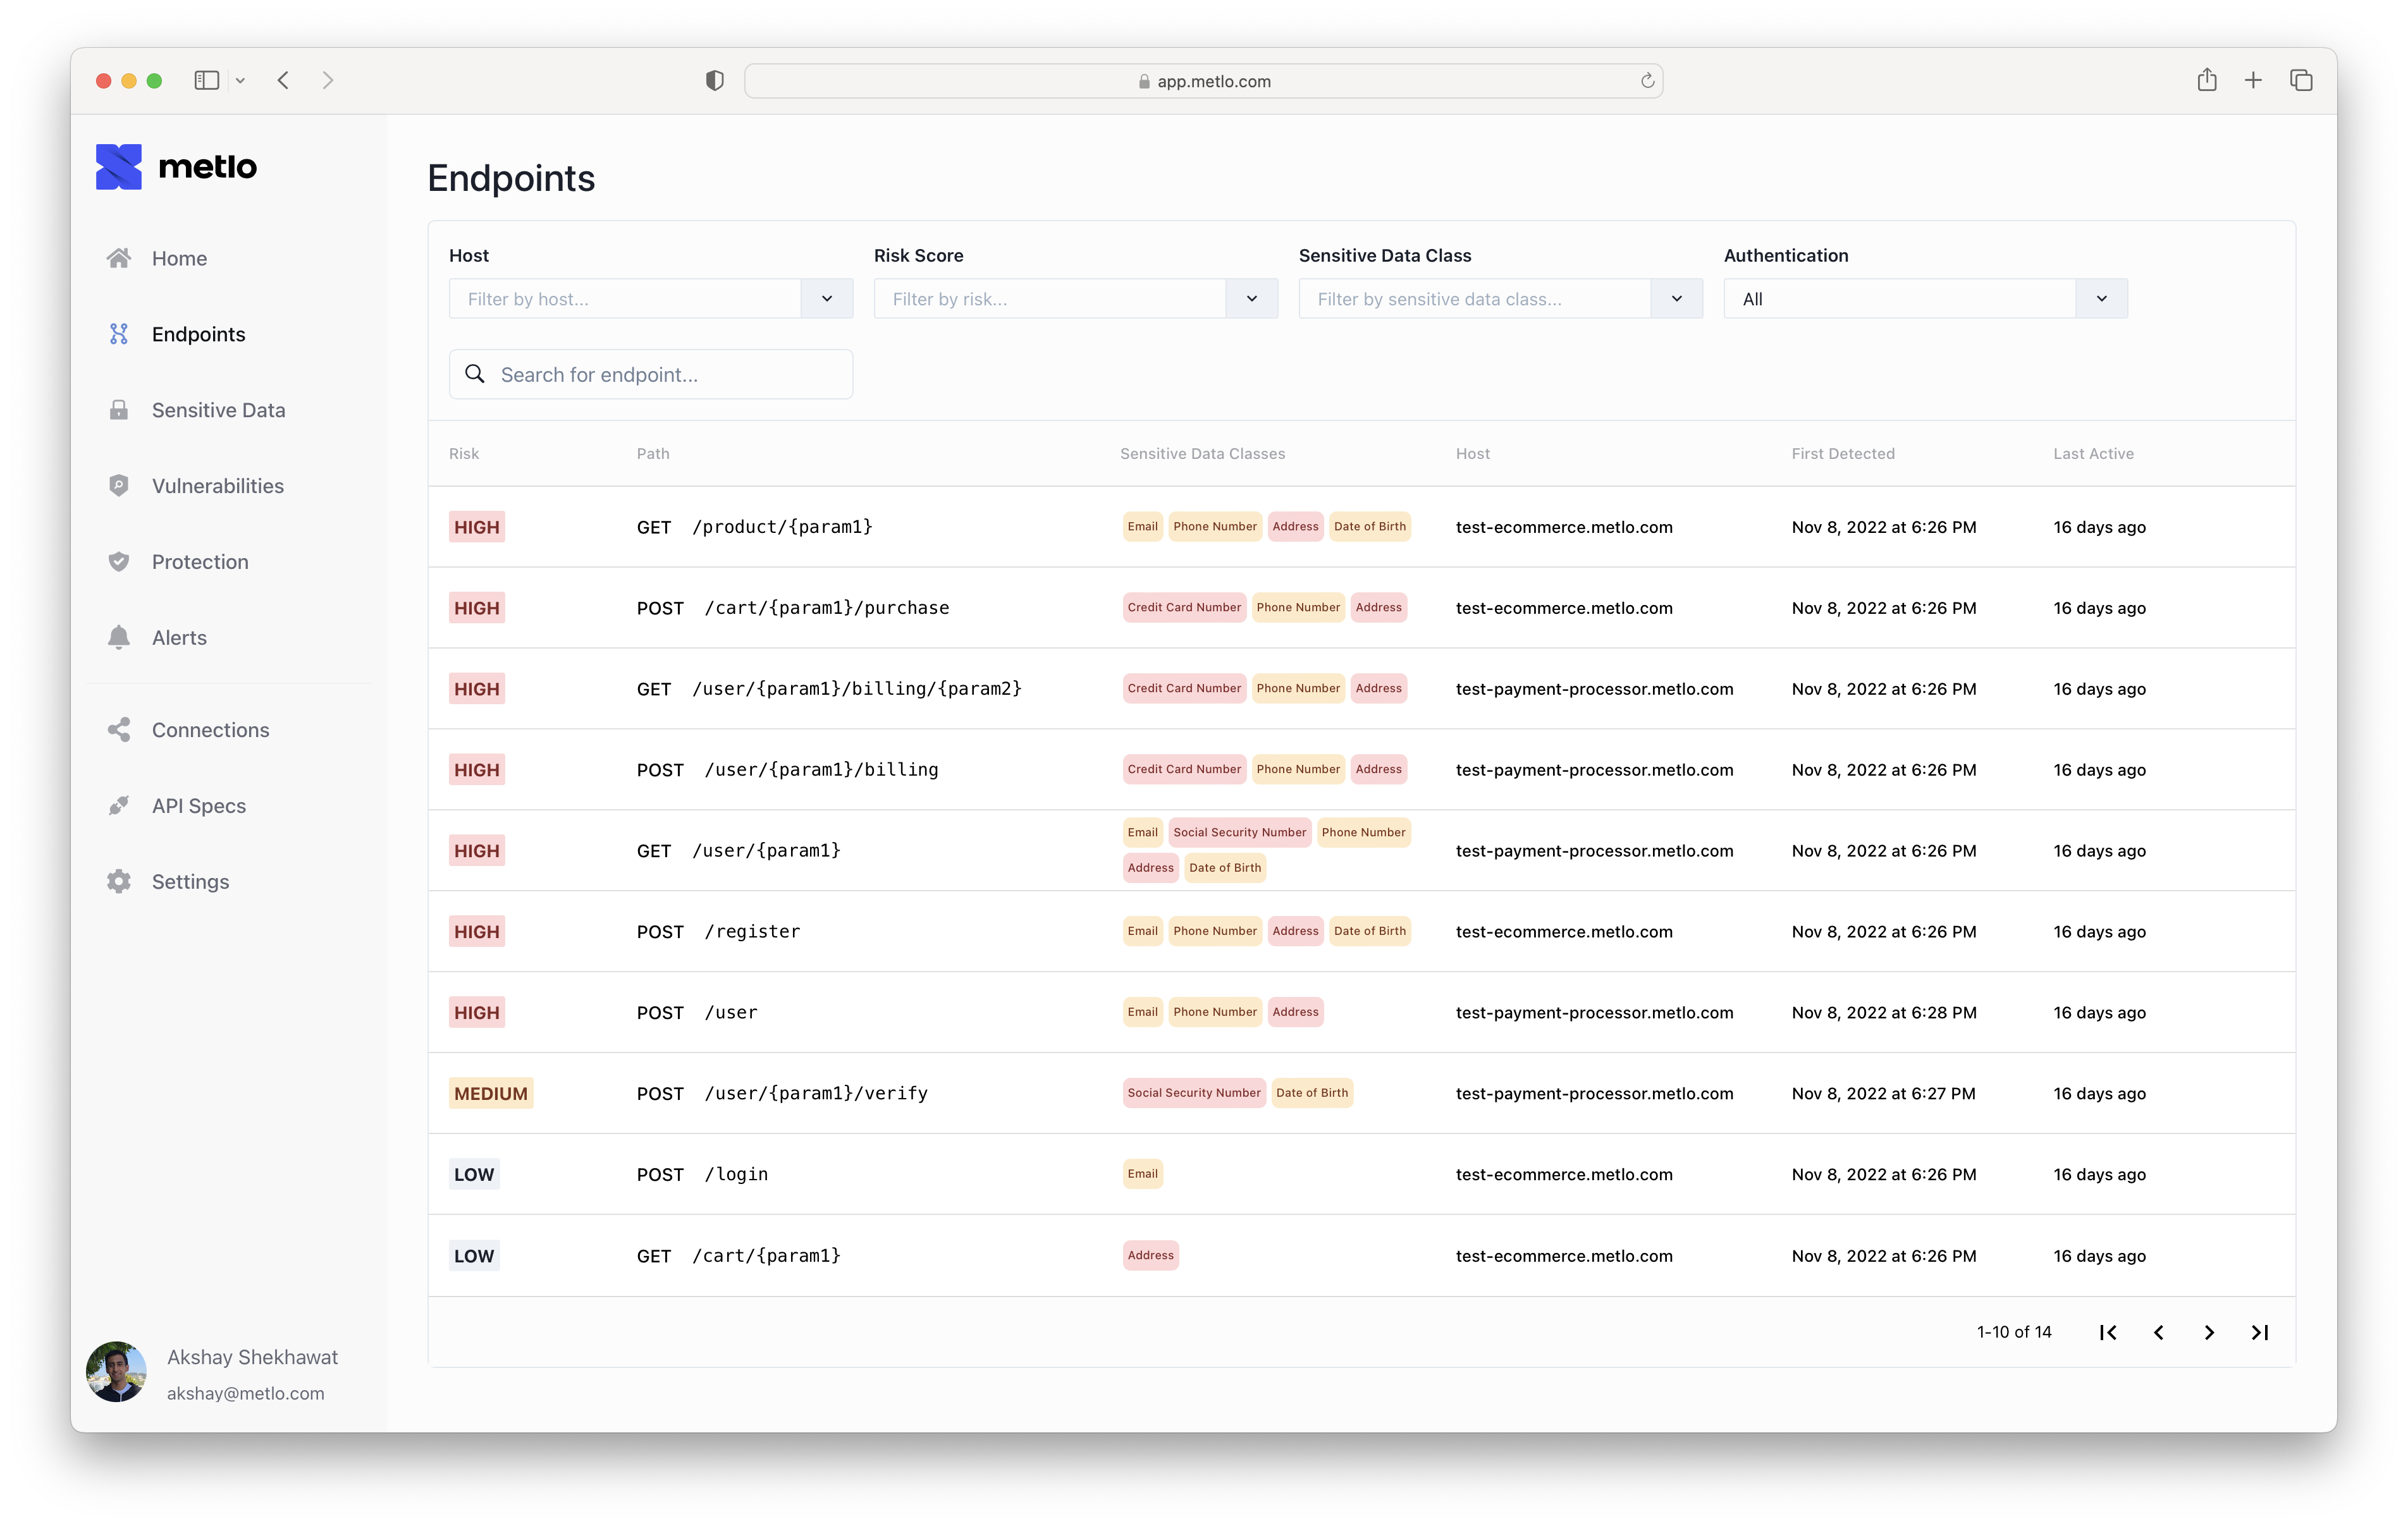
Task: Go to last page of results
Action: click(x=2259, y=1332)
